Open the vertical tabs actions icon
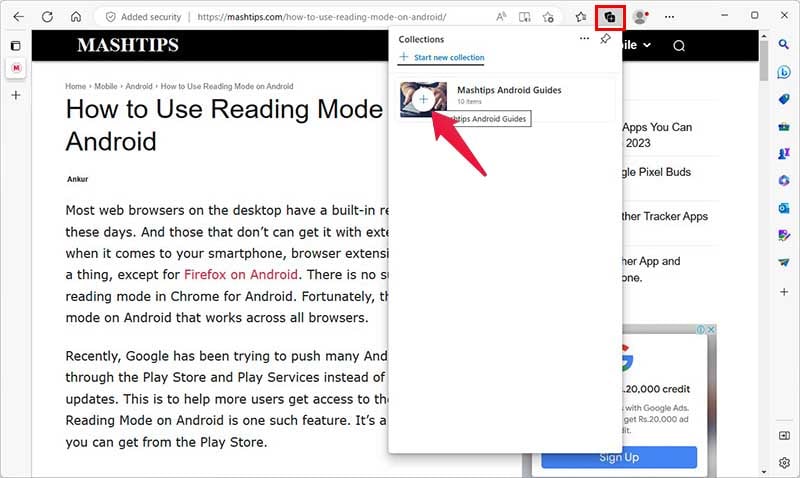 [16, 46]
